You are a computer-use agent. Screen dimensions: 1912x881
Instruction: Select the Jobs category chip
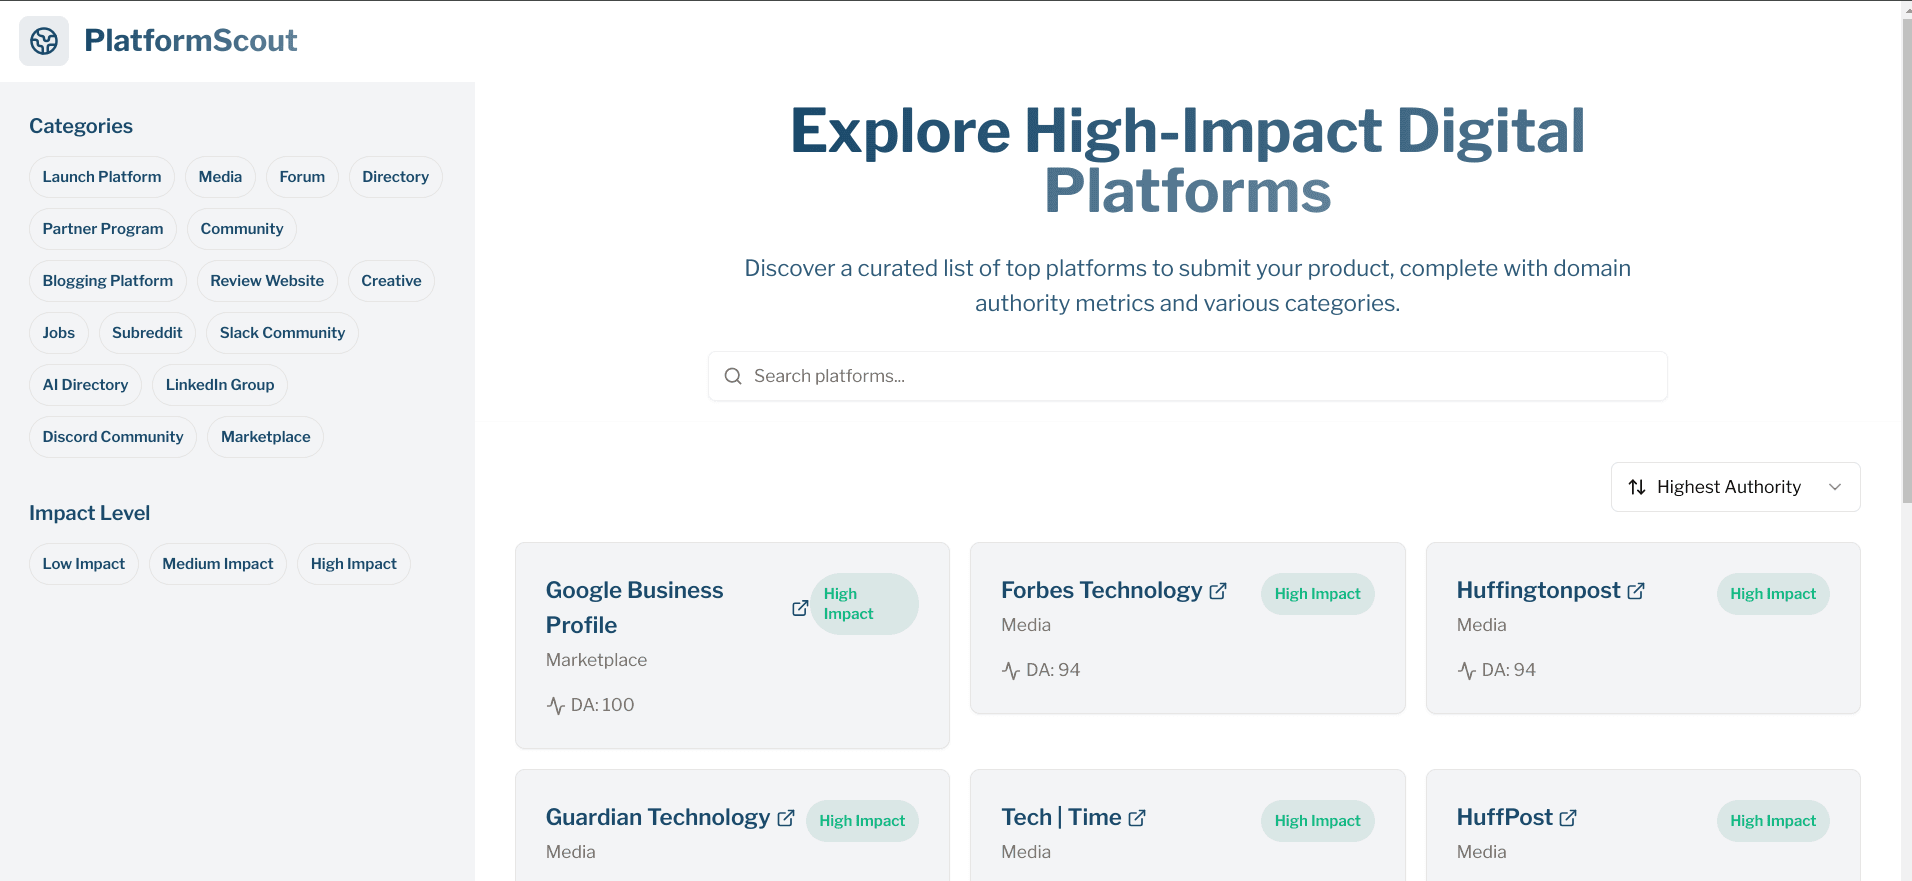pyautogui.click(x=59, y=333)
